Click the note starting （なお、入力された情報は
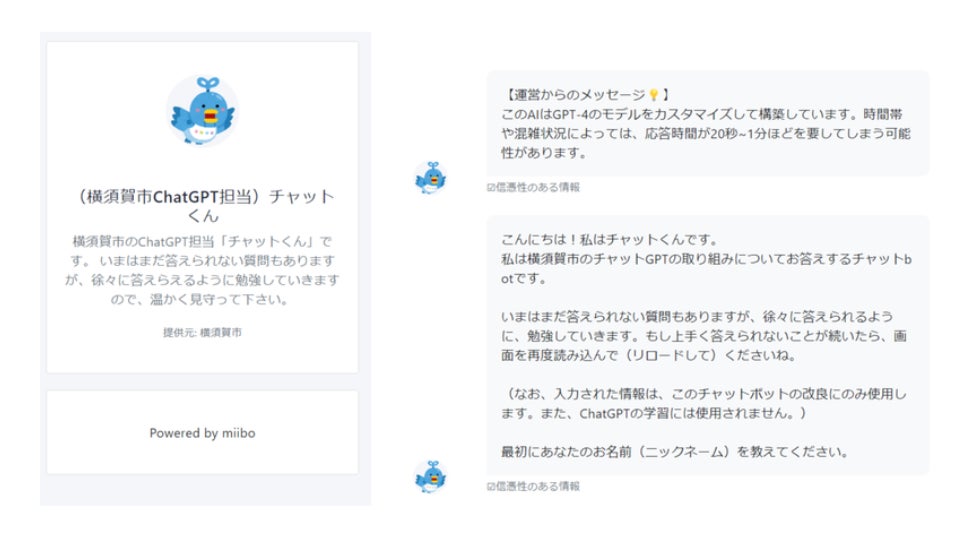 pyautogui.click(x=704, y=403)
